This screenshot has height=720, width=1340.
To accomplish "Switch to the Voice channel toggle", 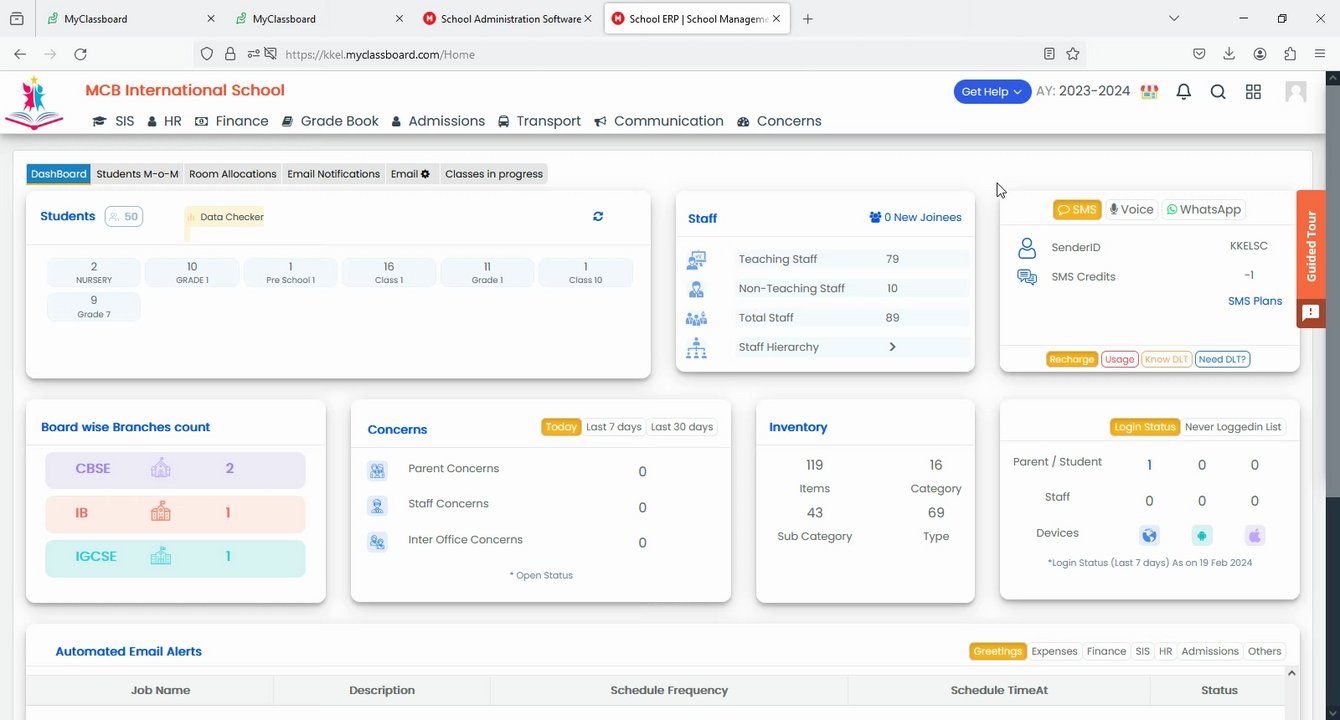I will coord(1131,210).
